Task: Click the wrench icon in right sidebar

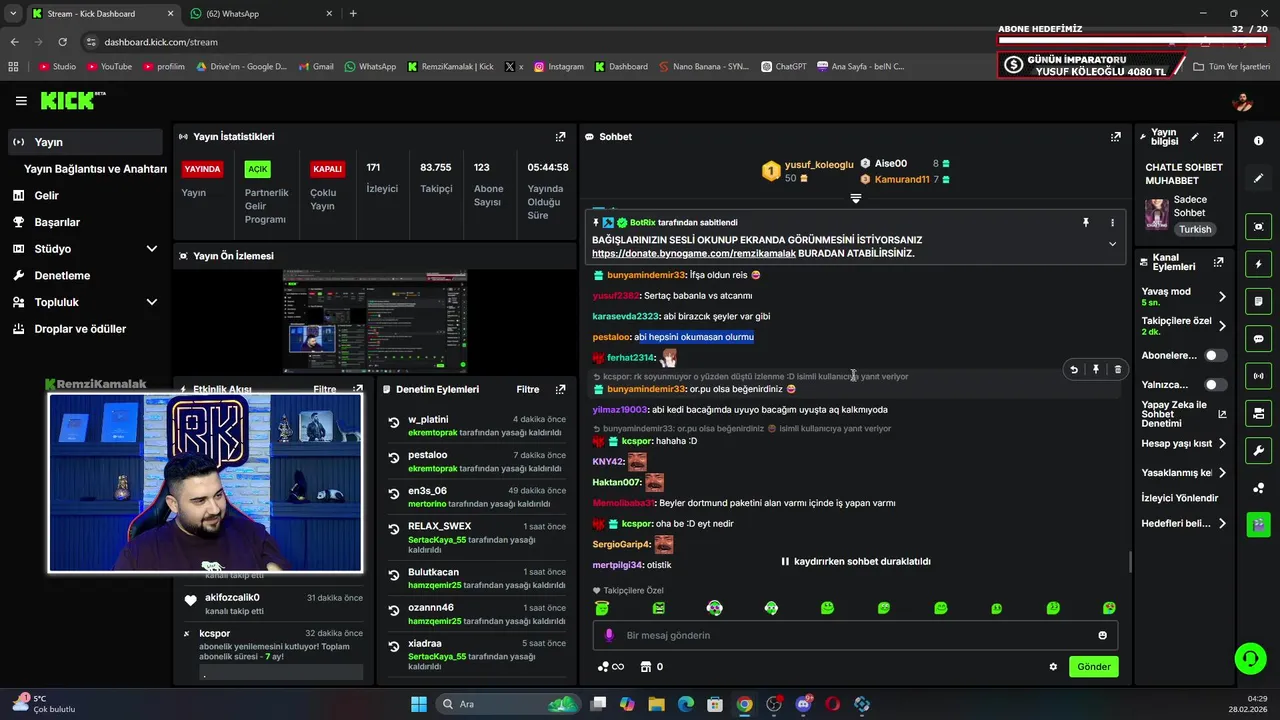Action: pyautogui.click(x=1258, y=450)
